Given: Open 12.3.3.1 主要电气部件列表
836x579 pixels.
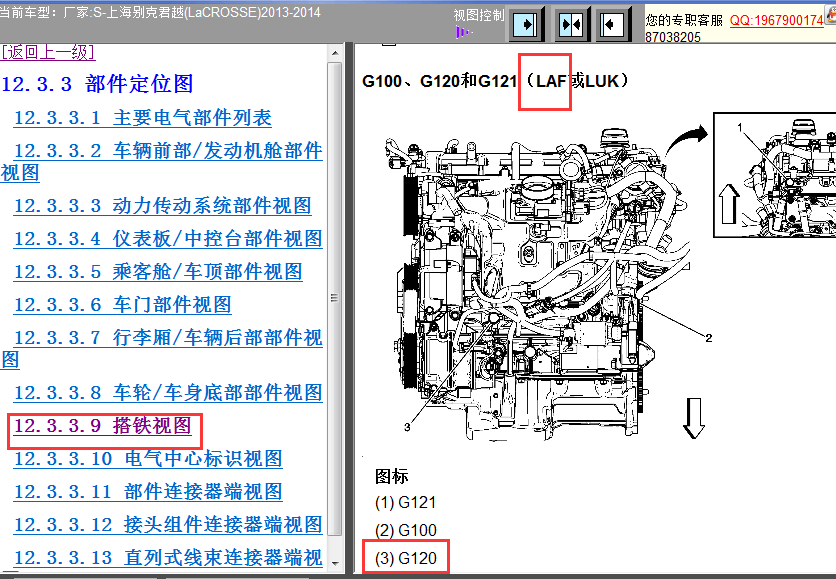Looking at the screenshot, I should pos(142,118).
